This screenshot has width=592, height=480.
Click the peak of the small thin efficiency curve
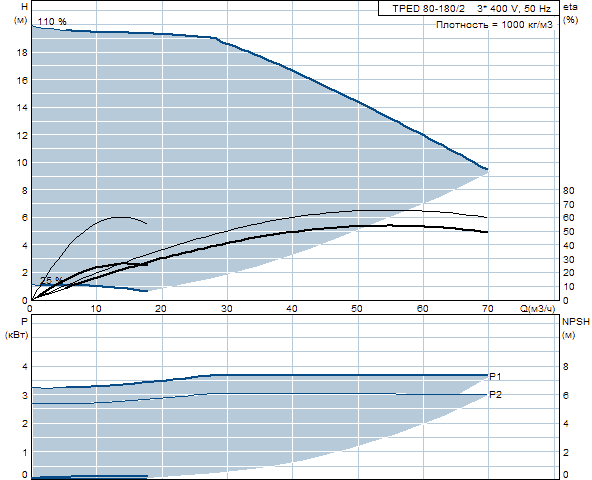click(x=120, y=217)
